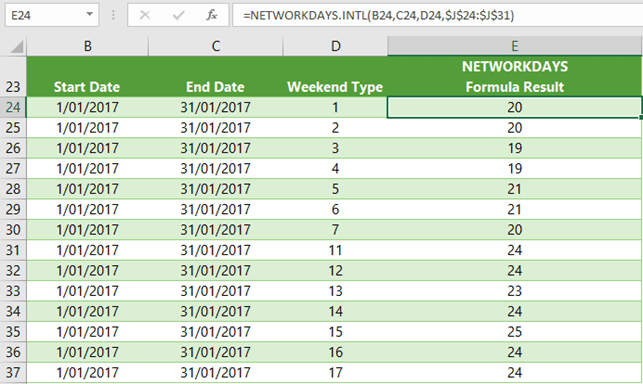This screenshot has width=643, height=384.
Task: Select the start date cell in row 37
Action: 87,373
